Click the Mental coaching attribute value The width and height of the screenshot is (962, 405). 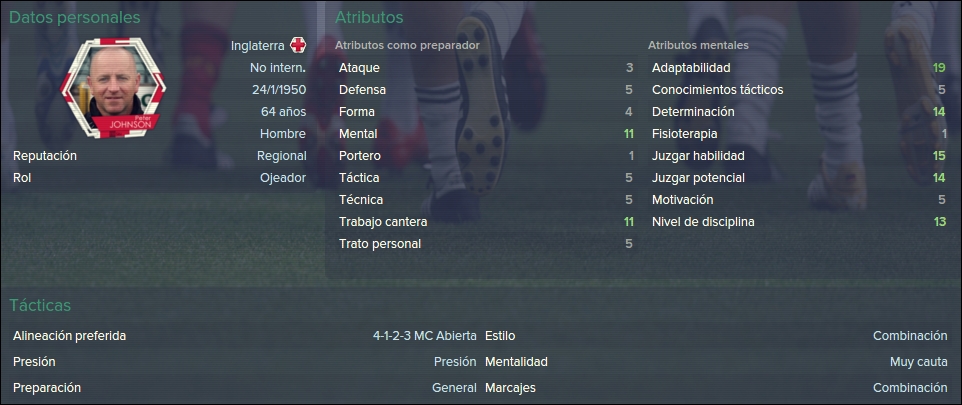pyautogui.click(x=628, y=134)
